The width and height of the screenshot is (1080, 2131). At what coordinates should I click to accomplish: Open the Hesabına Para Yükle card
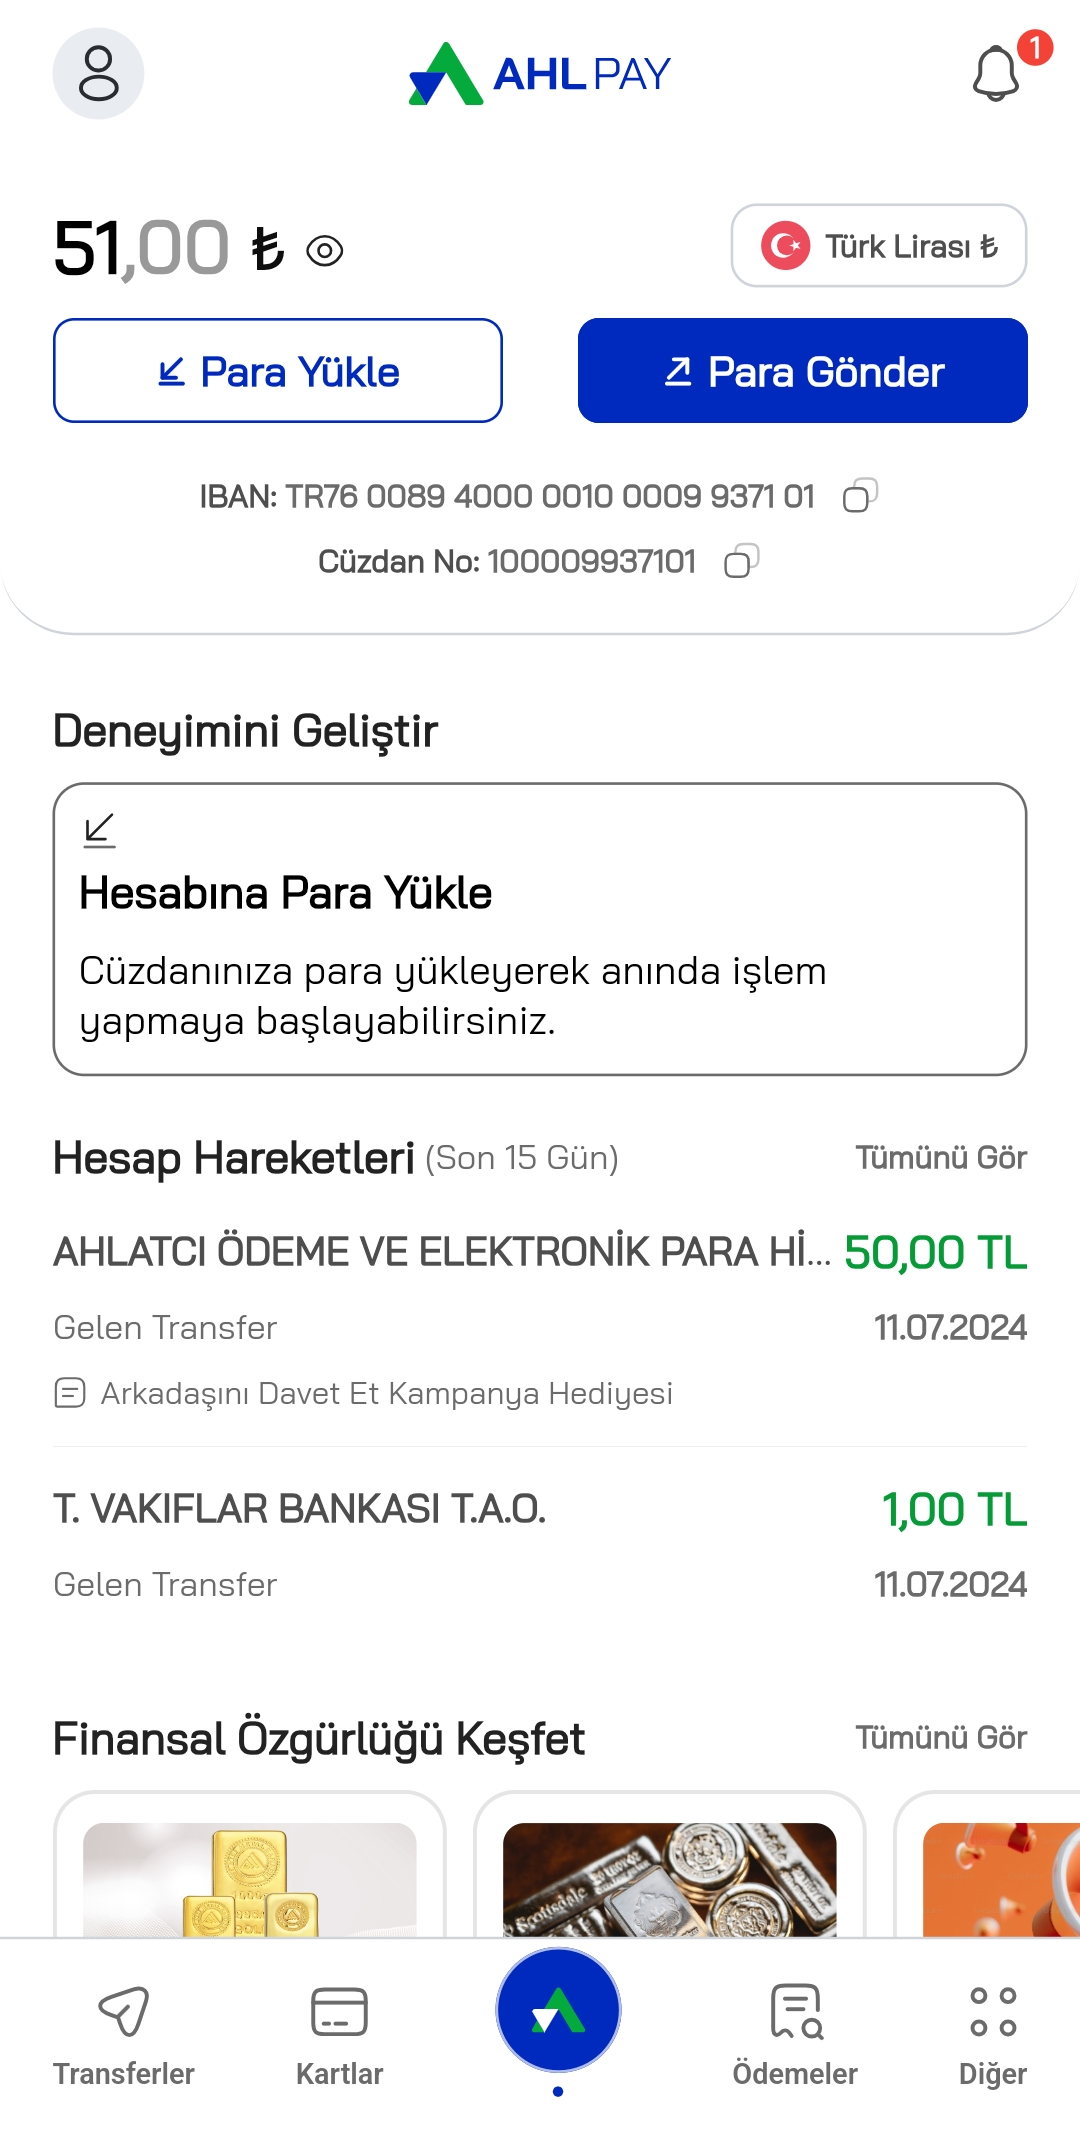(x=540, y=929)
